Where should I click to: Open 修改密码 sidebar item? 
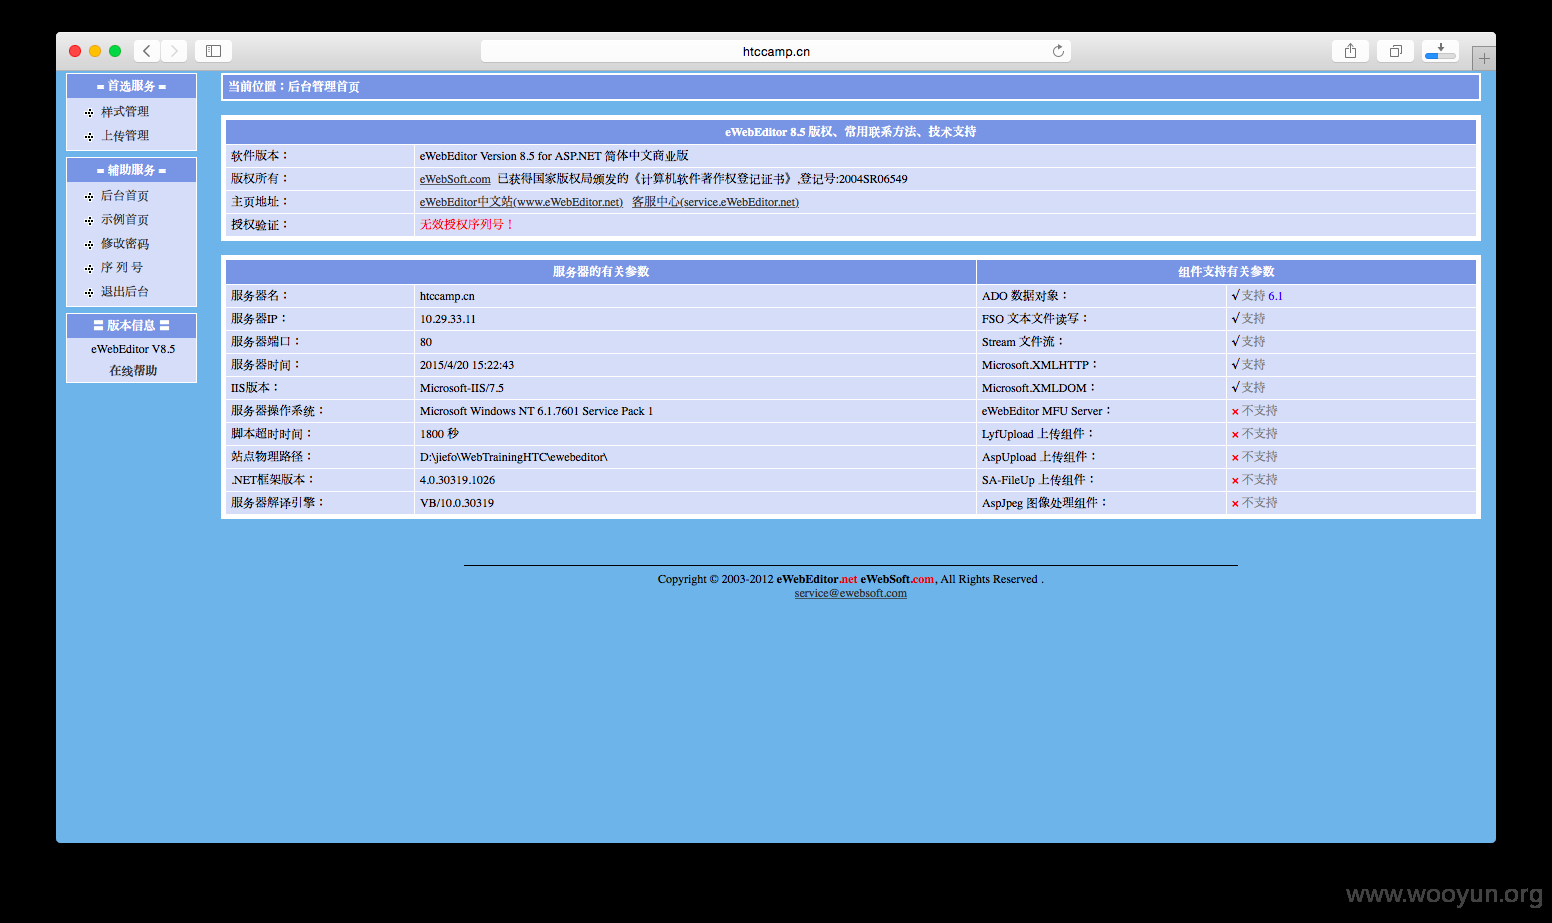125,244
